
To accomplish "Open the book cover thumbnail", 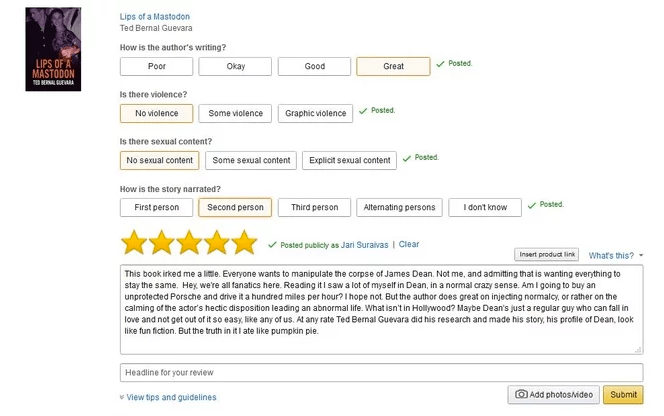I will point(54,49).
